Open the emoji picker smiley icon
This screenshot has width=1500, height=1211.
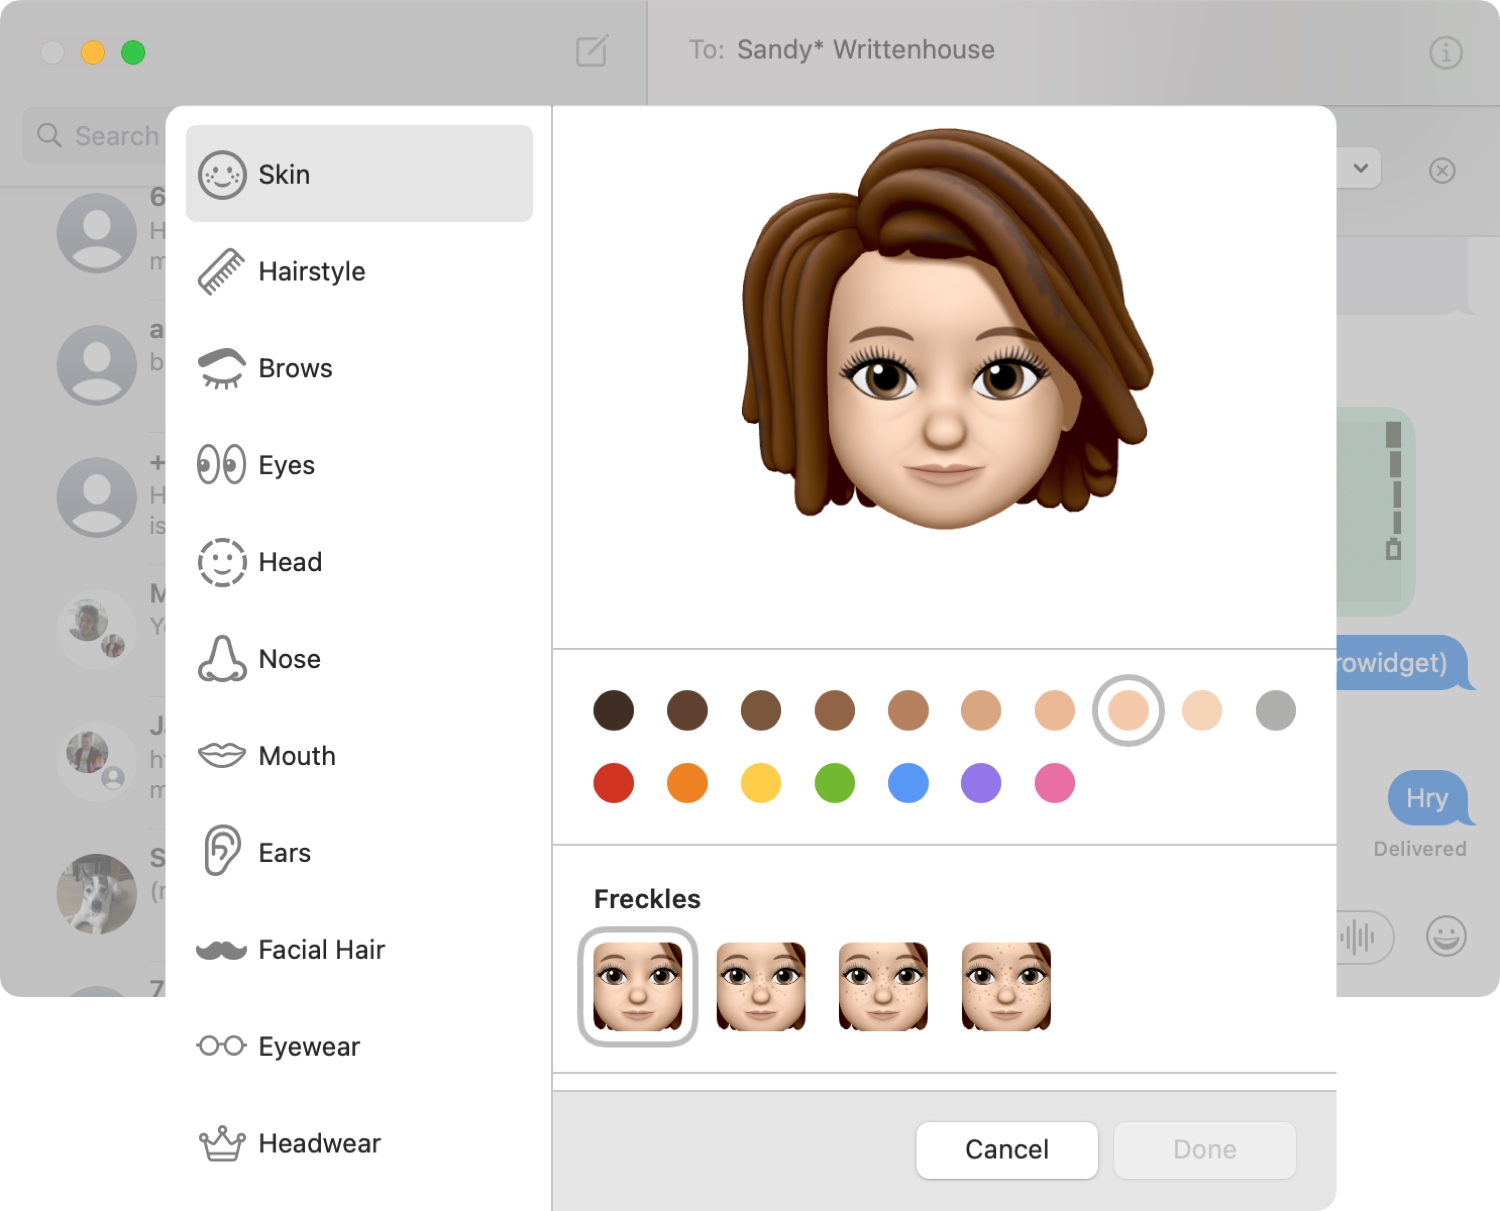[1445, 937]
